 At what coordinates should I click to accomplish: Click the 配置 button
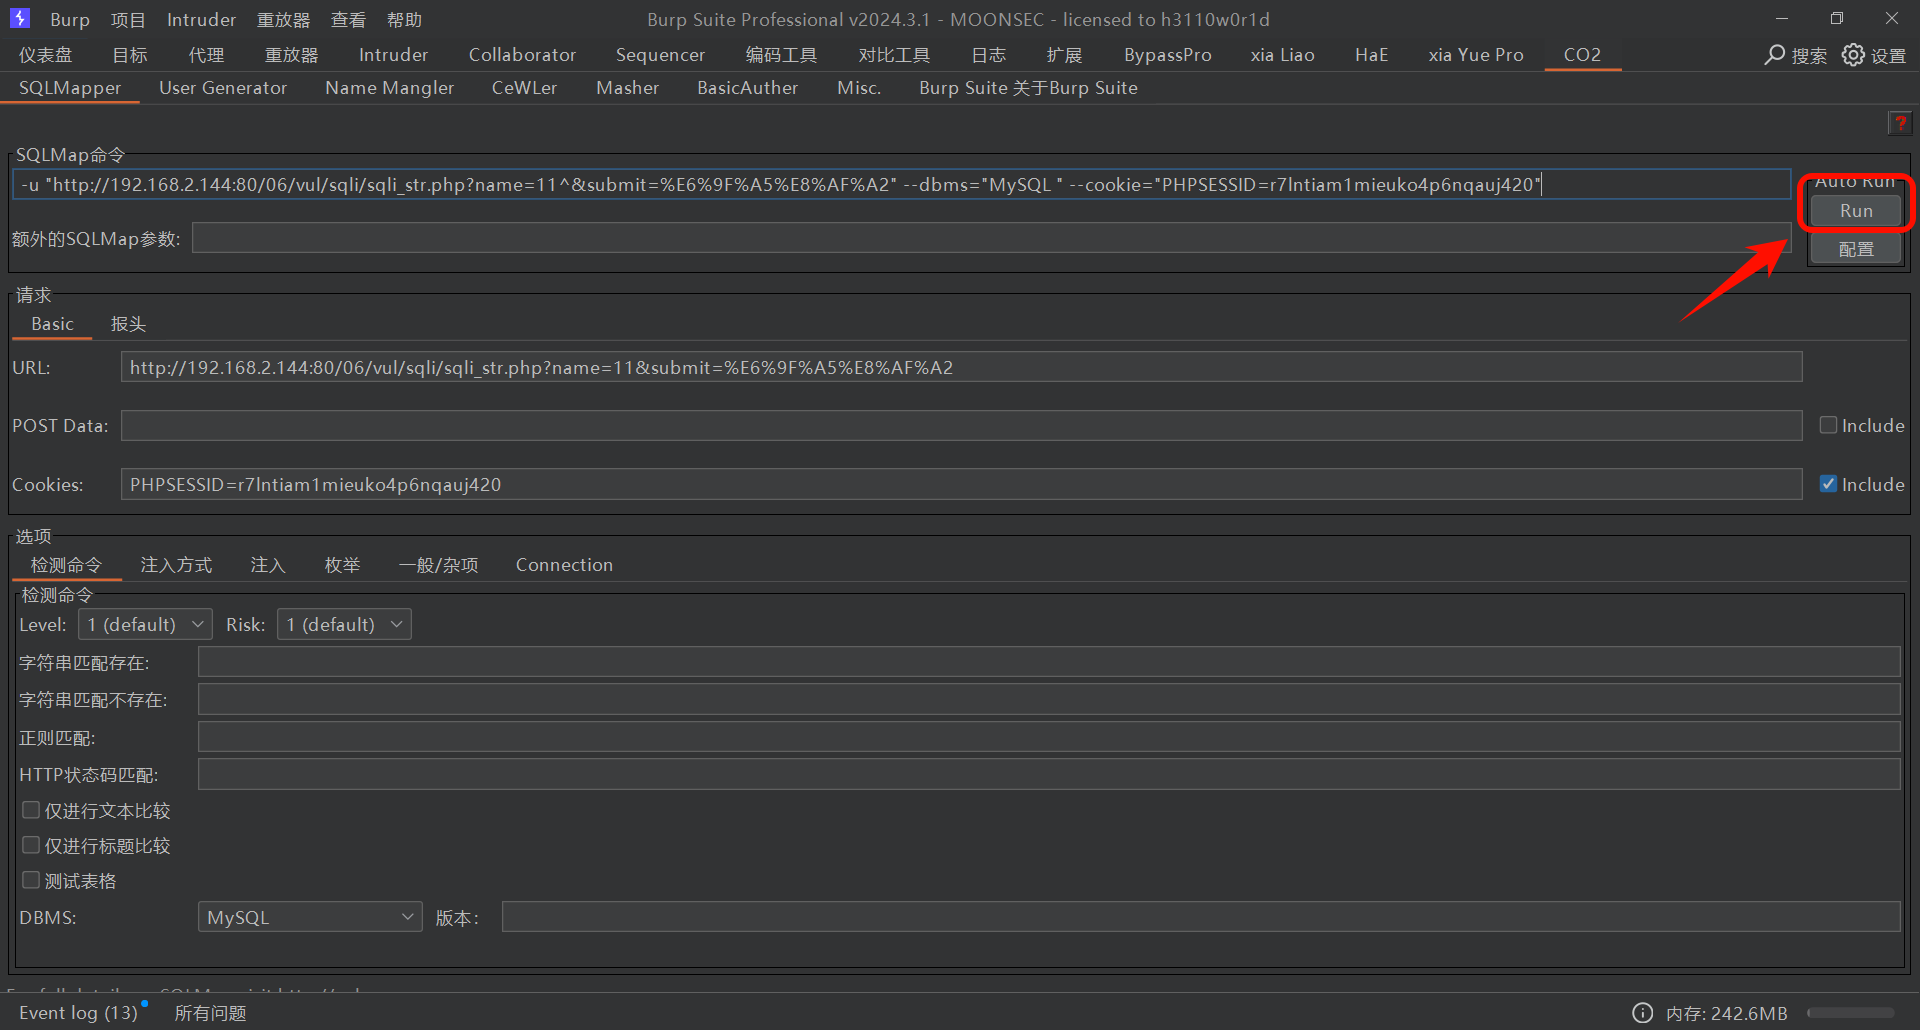tap(1856, 249)
